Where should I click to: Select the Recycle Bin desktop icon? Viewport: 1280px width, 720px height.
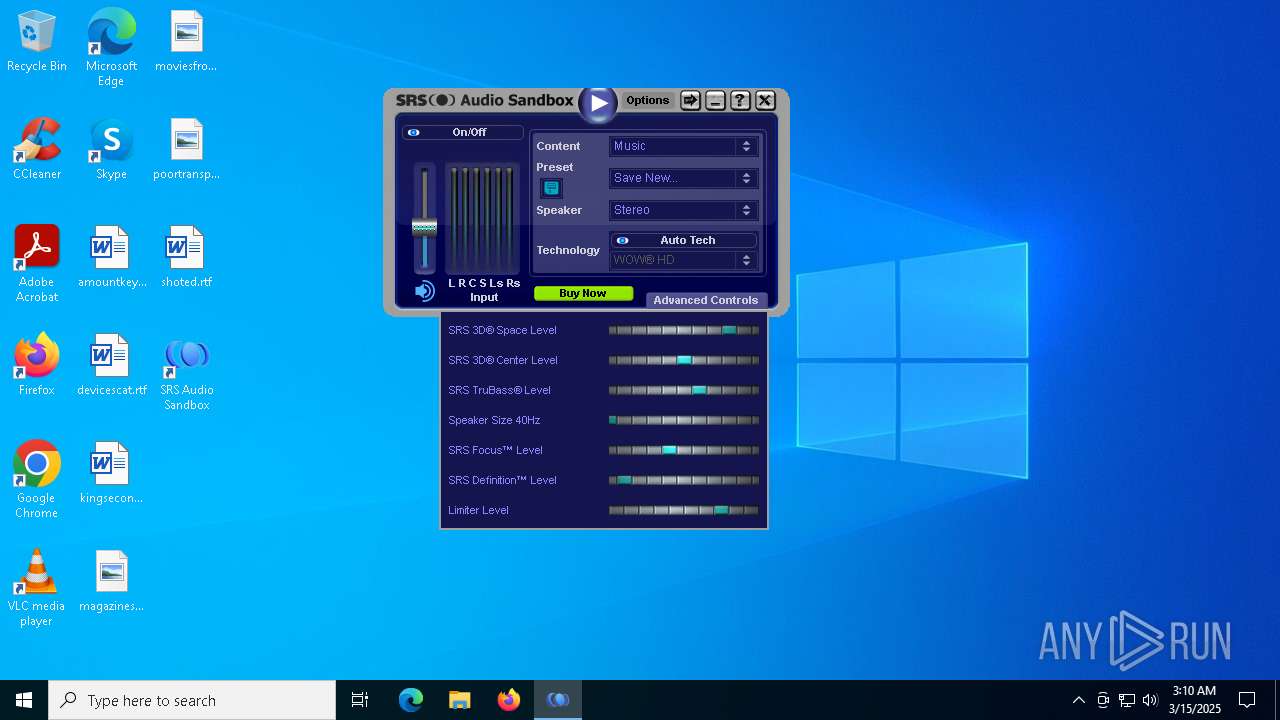coord(37,42)
